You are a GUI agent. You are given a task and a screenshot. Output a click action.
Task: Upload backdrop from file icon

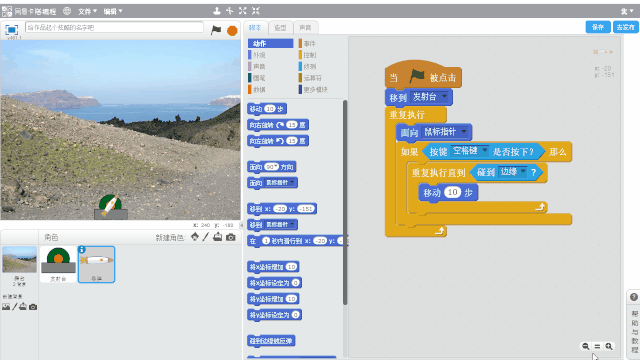(23, 307)
